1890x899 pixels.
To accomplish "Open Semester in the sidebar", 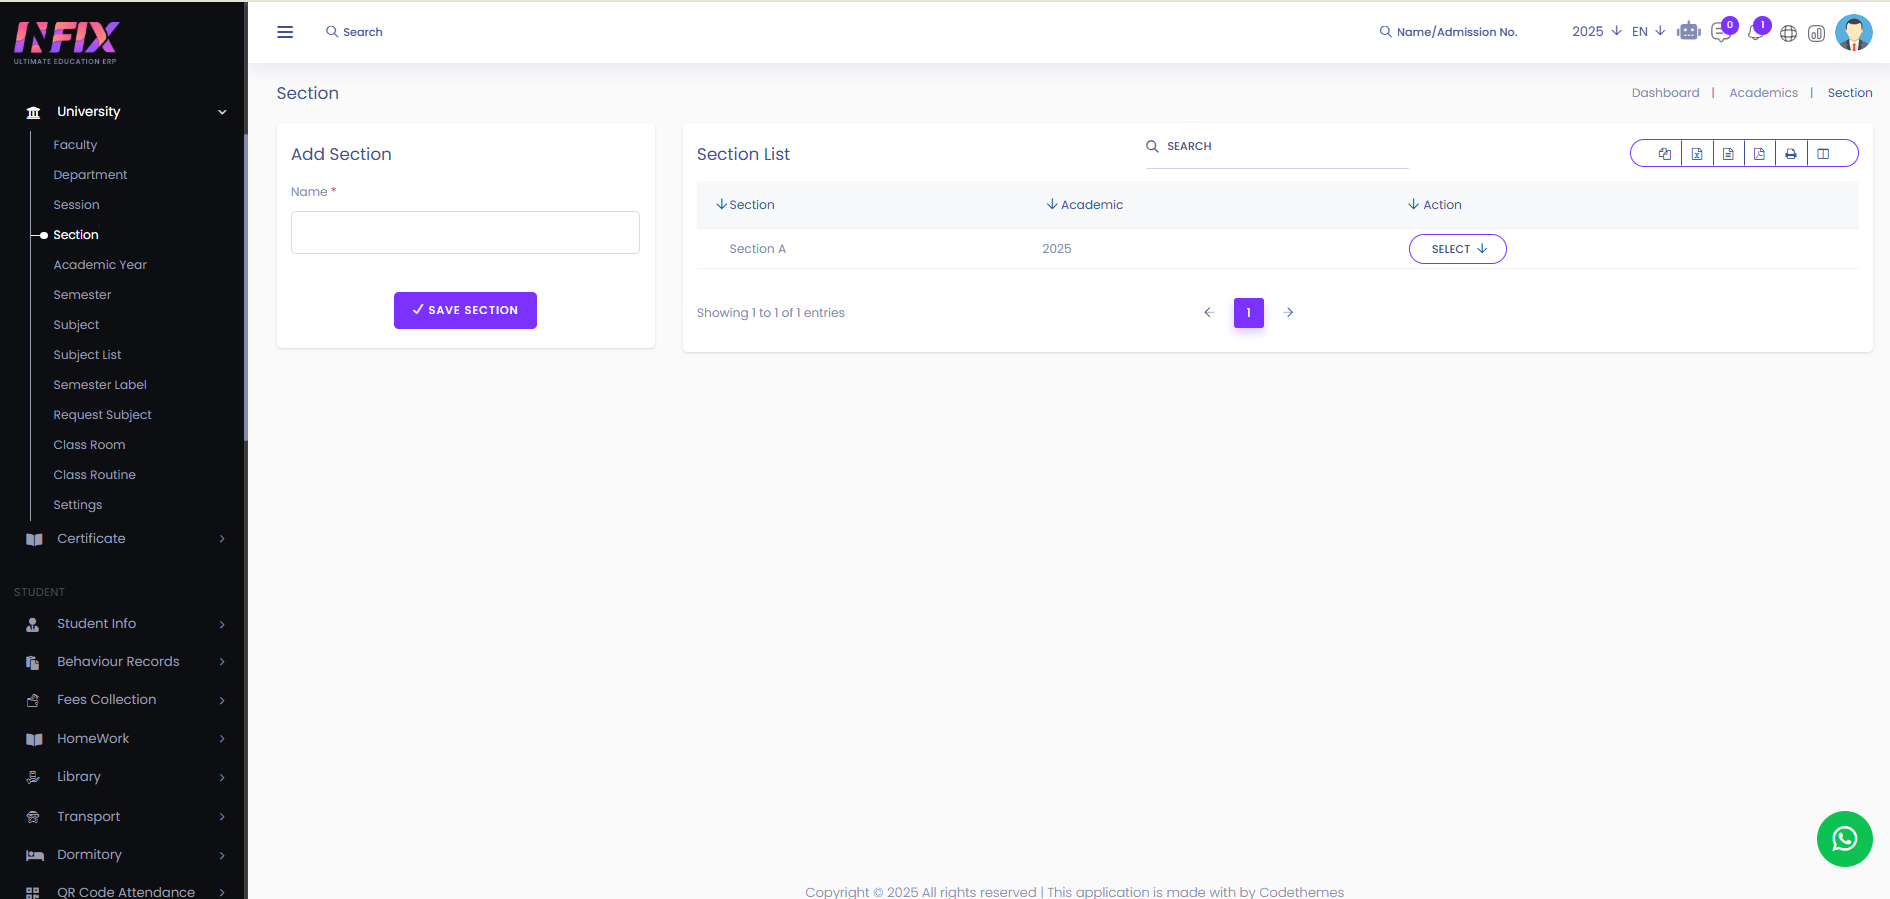I will click(82, 295).
